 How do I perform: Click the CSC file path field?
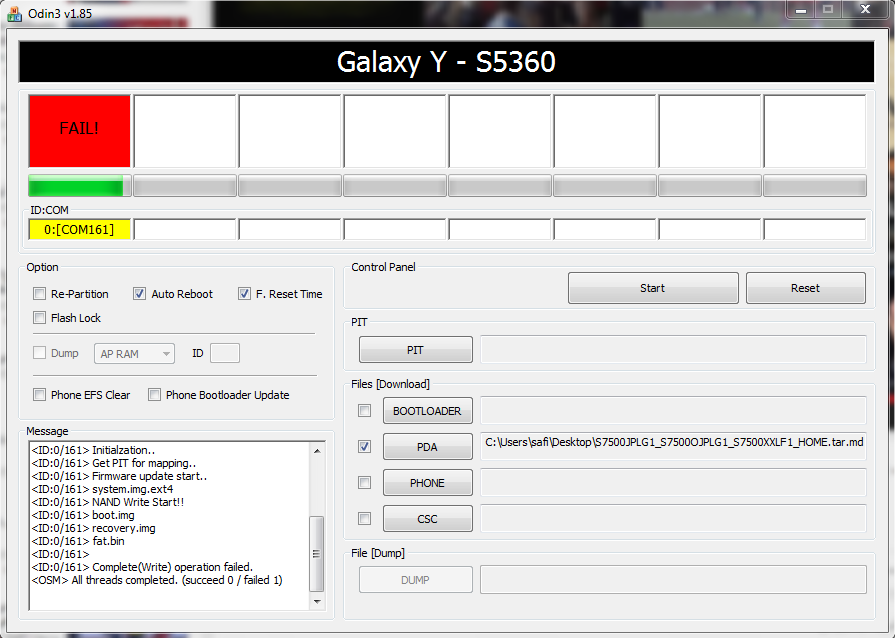(x=674, y=519)
